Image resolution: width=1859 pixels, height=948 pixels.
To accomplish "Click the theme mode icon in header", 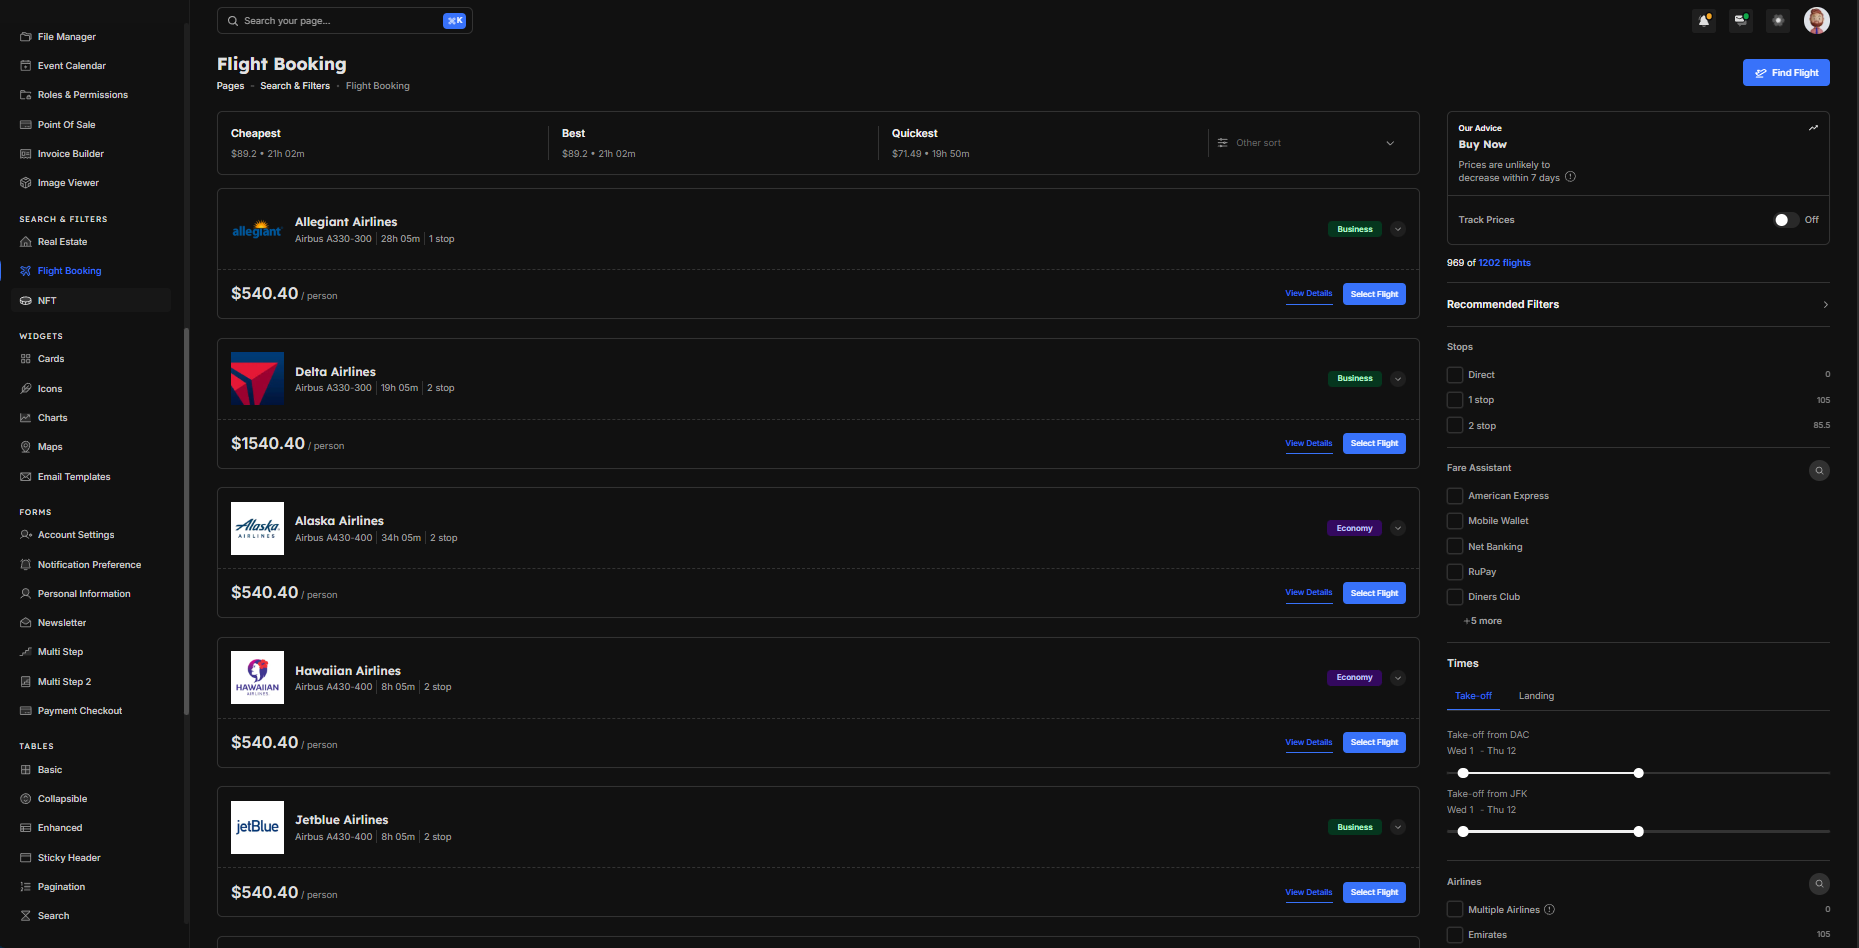I will [1778, 20].
